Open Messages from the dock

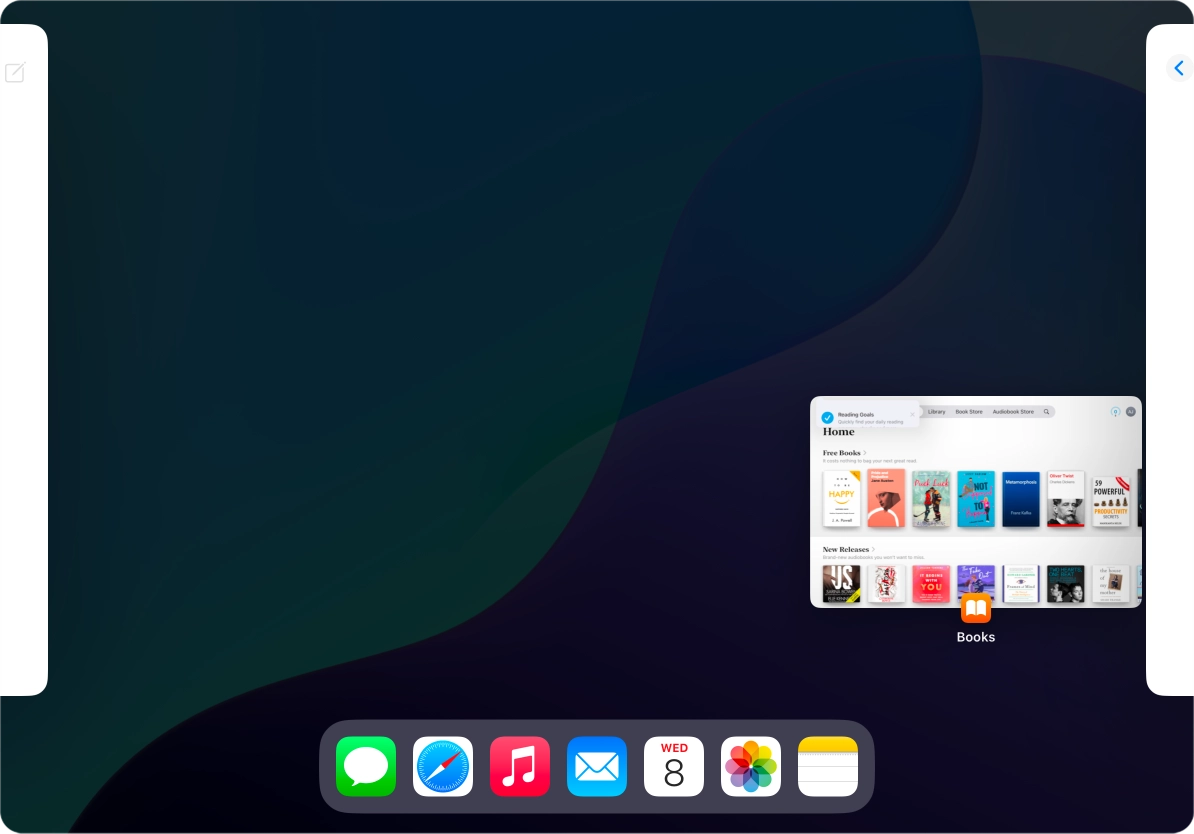(x=366, y=766)
